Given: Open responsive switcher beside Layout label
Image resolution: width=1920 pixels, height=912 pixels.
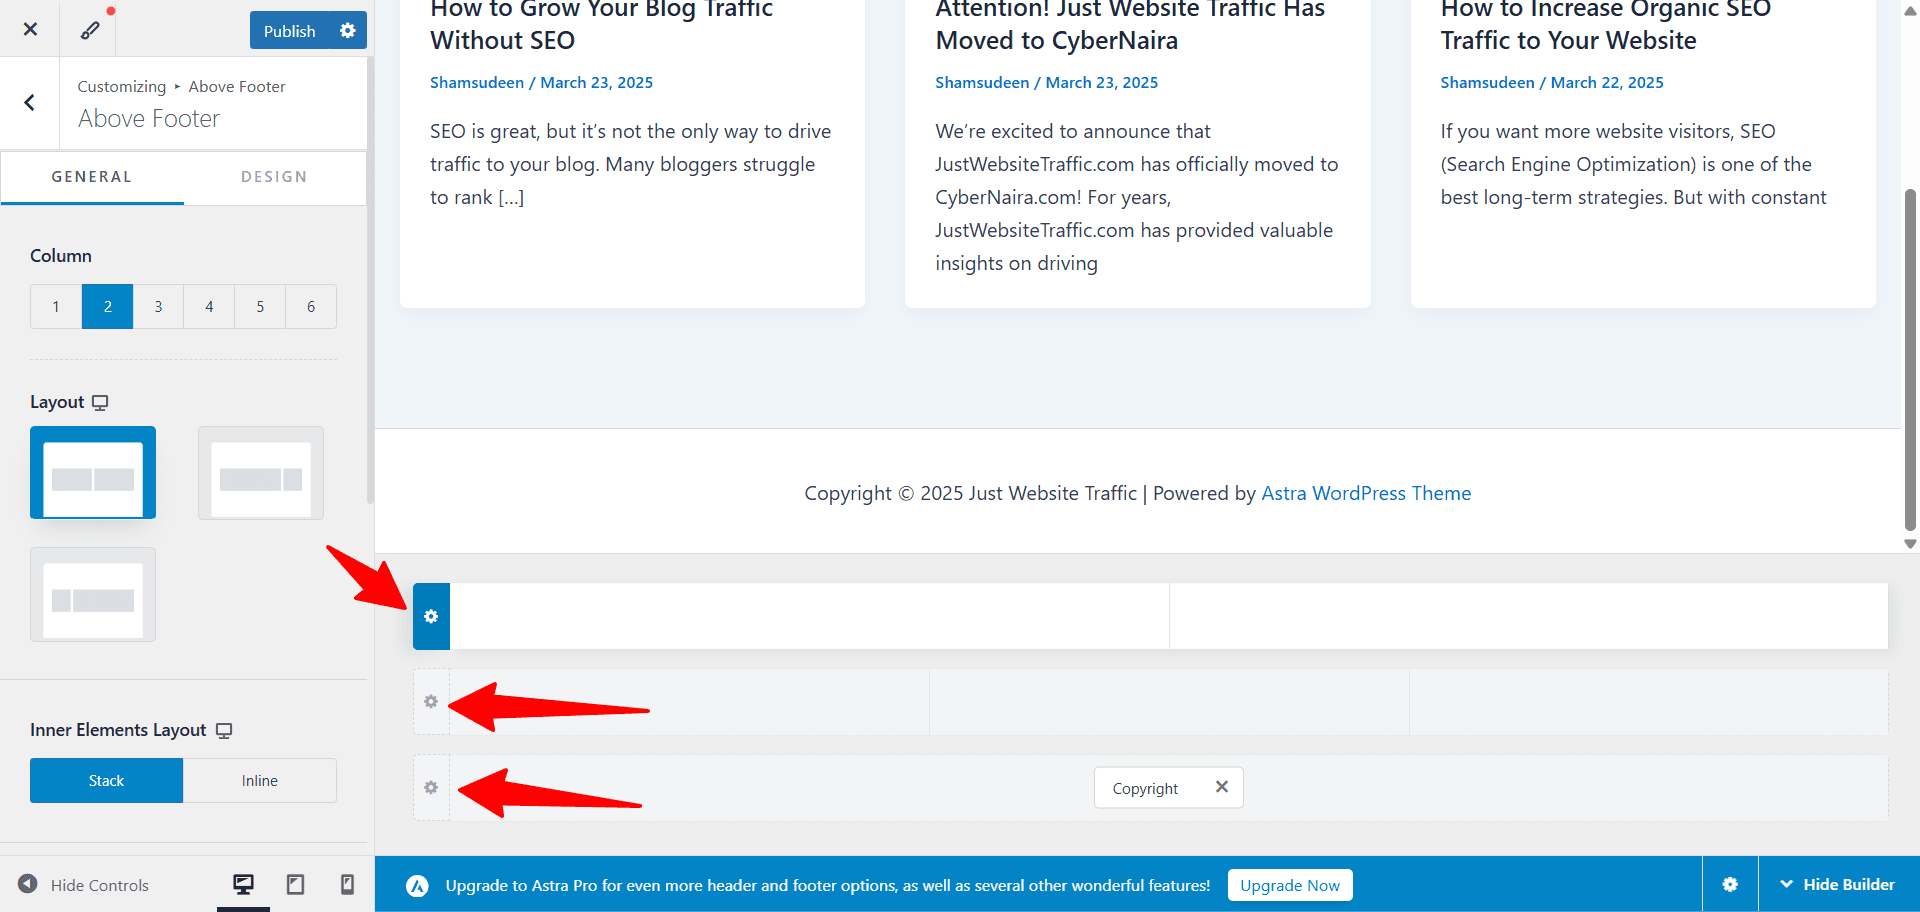Looking at the screenshot, I should pos(100,402).
